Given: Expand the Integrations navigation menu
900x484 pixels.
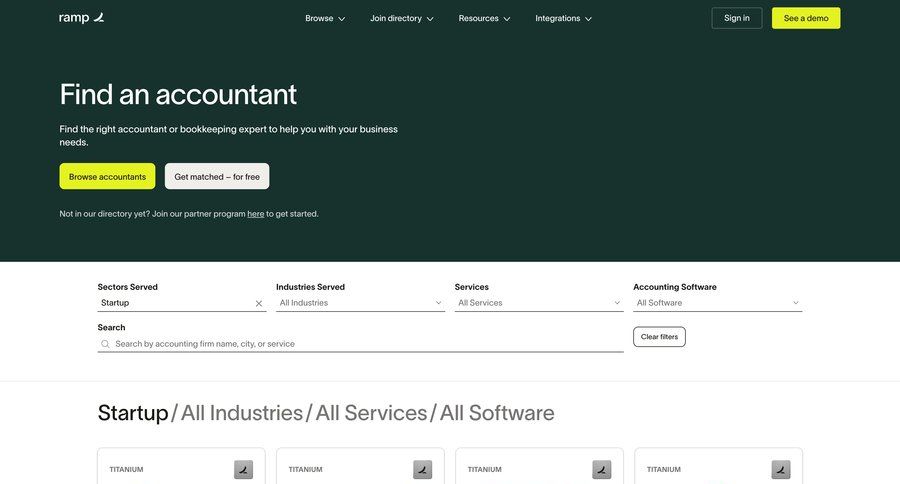Looking at the screenshot, I should (x=563, y=18).
